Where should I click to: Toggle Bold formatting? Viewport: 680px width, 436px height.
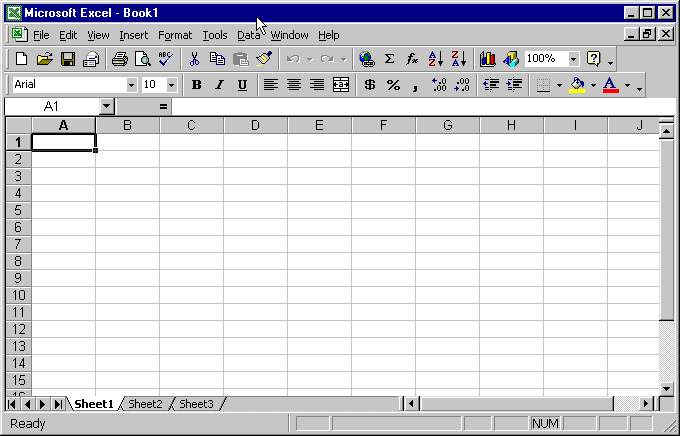pos(196,85)
